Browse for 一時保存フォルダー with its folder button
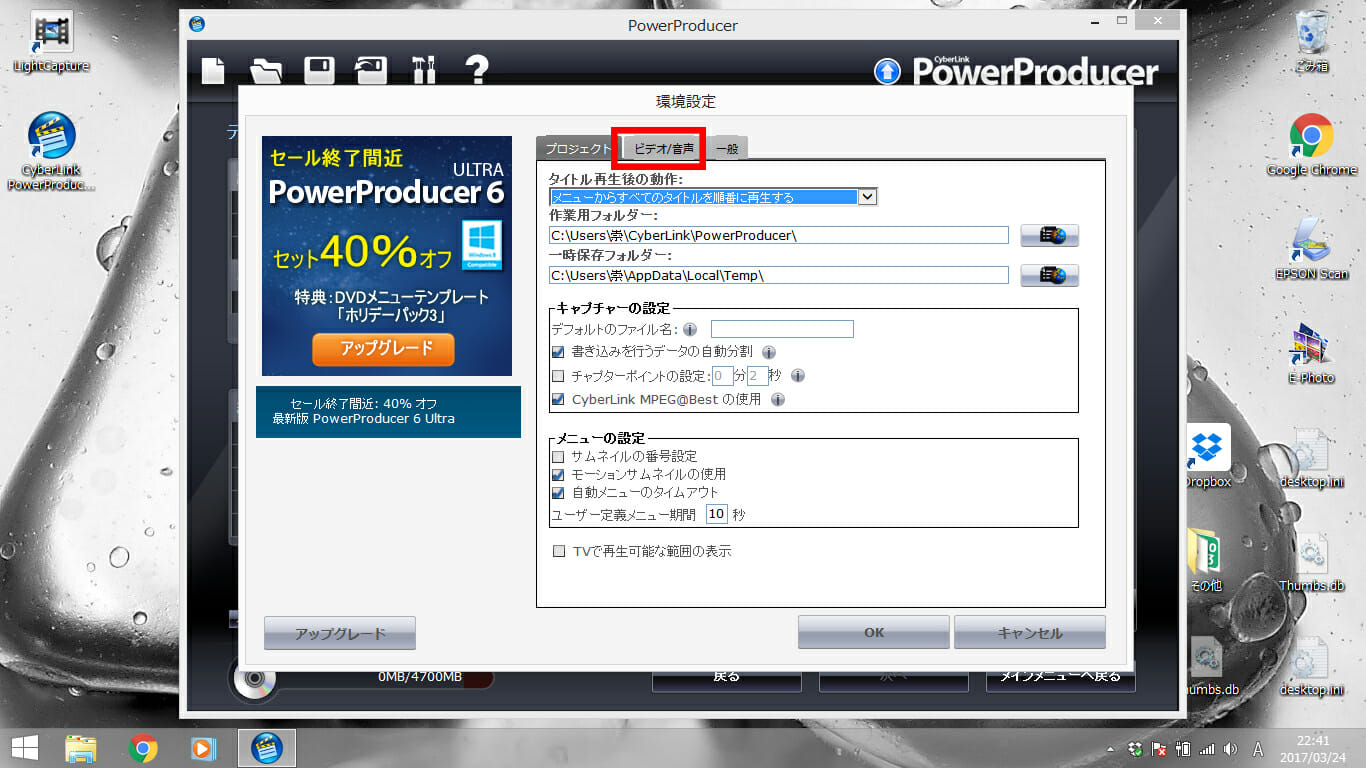Viewport: 1366px width, 768px height. [1049, 275]
